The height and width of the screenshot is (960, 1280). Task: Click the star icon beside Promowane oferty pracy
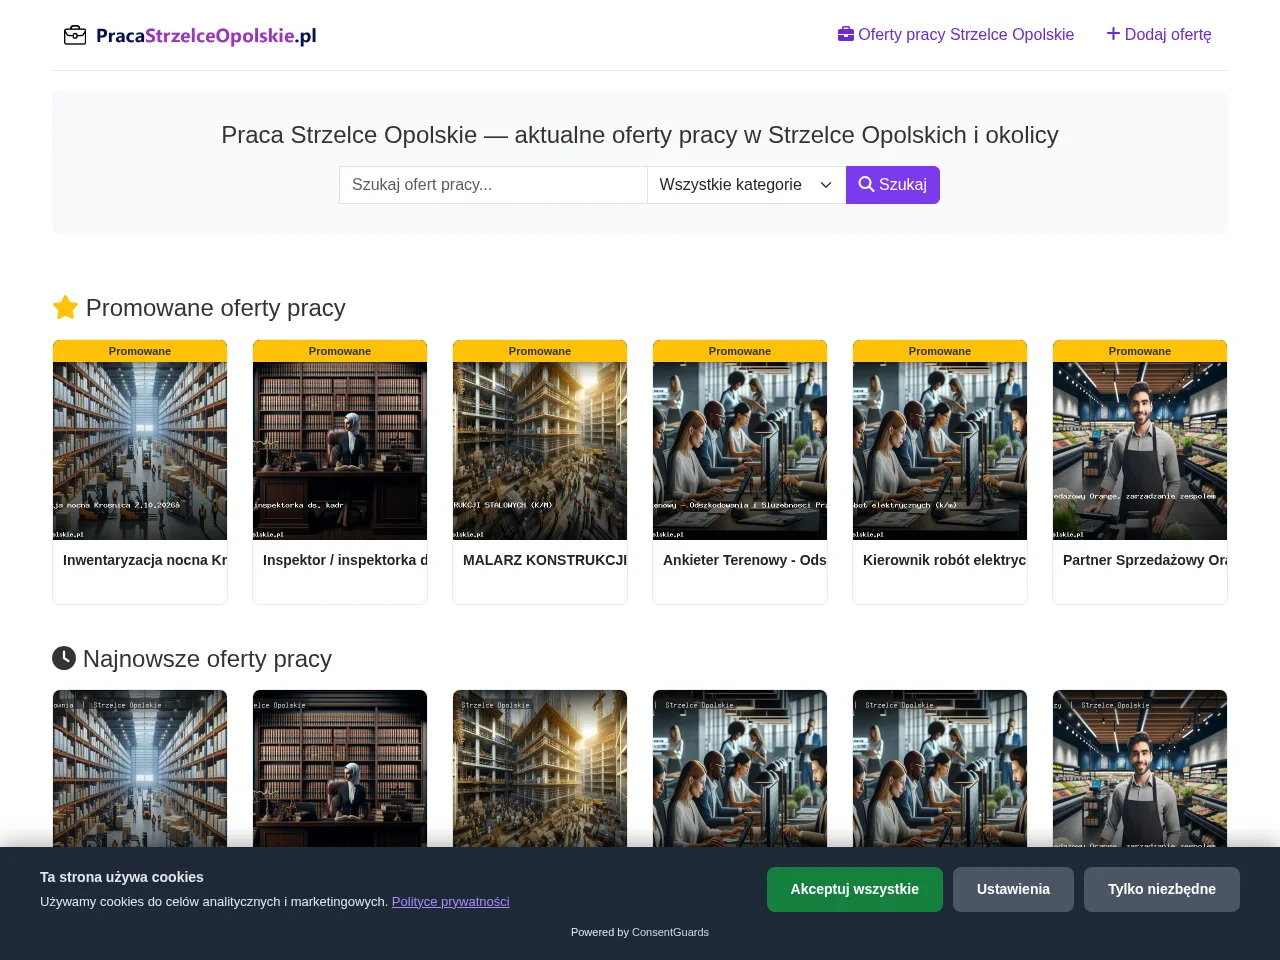[65, 307]
